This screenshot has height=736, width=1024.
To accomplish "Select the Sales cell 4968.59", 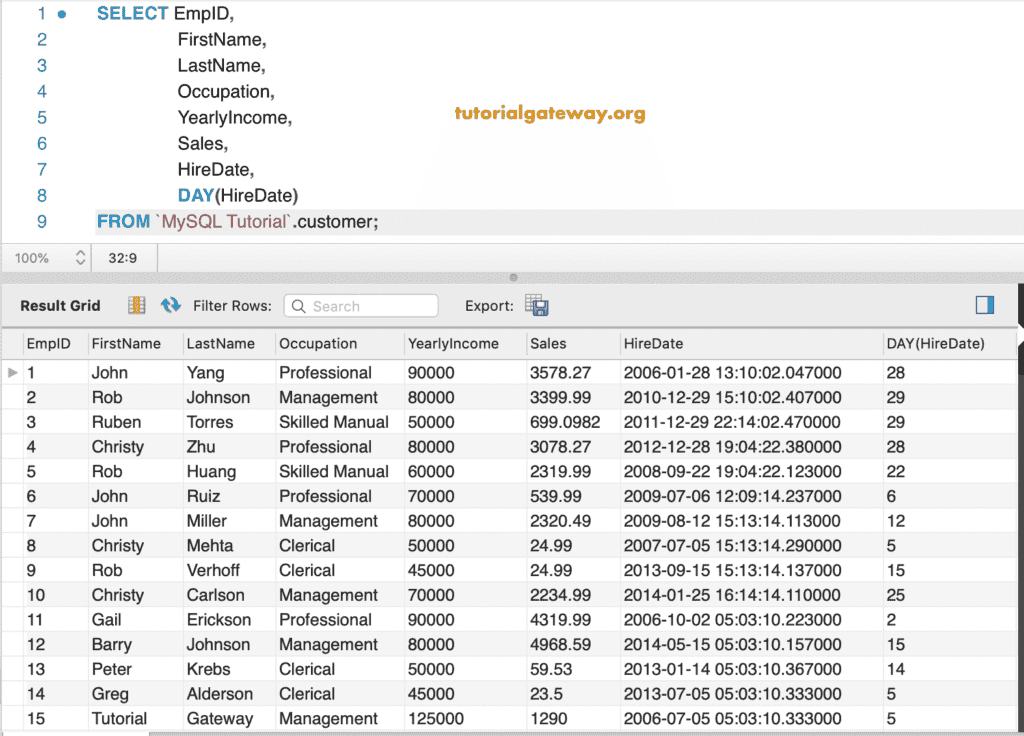I will [x=561, y=644].
